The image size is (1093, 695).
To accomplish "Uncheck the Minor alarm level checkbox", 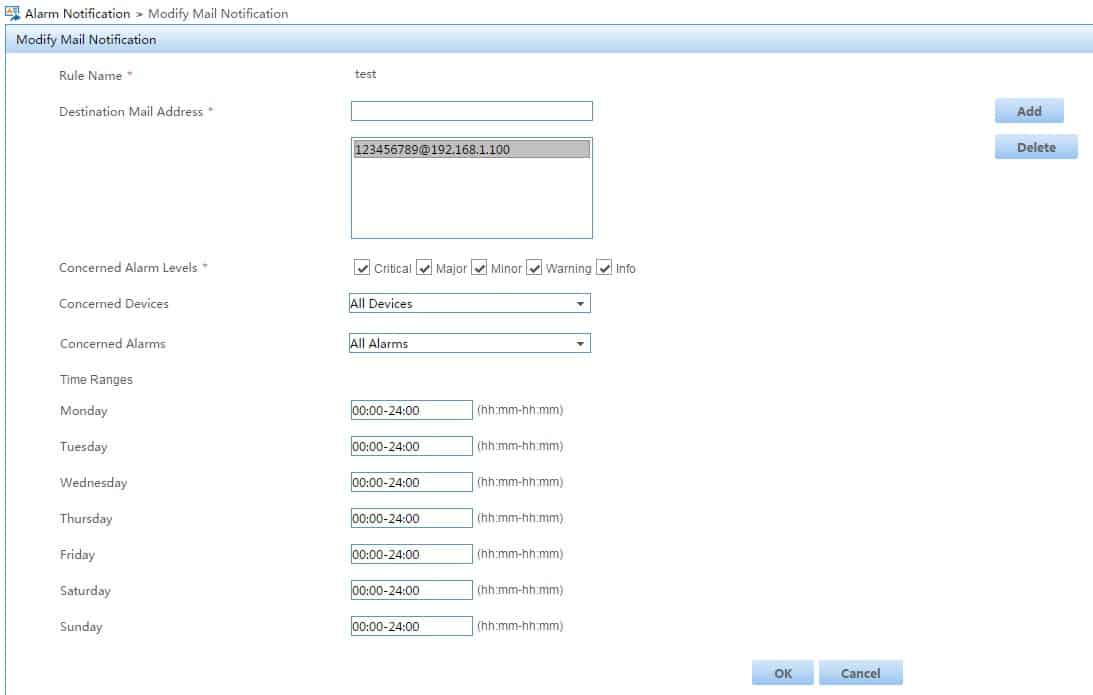I will click(x=479, y=268).
